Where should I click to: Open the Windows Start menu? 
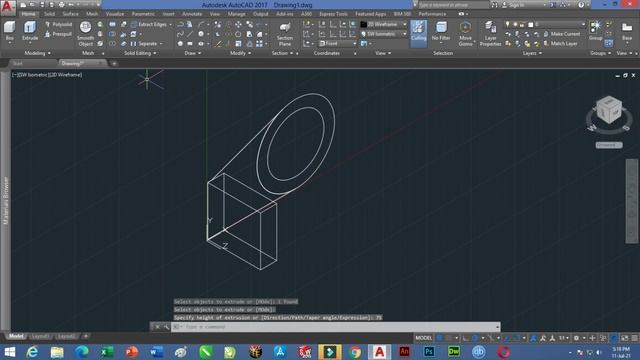9,352
